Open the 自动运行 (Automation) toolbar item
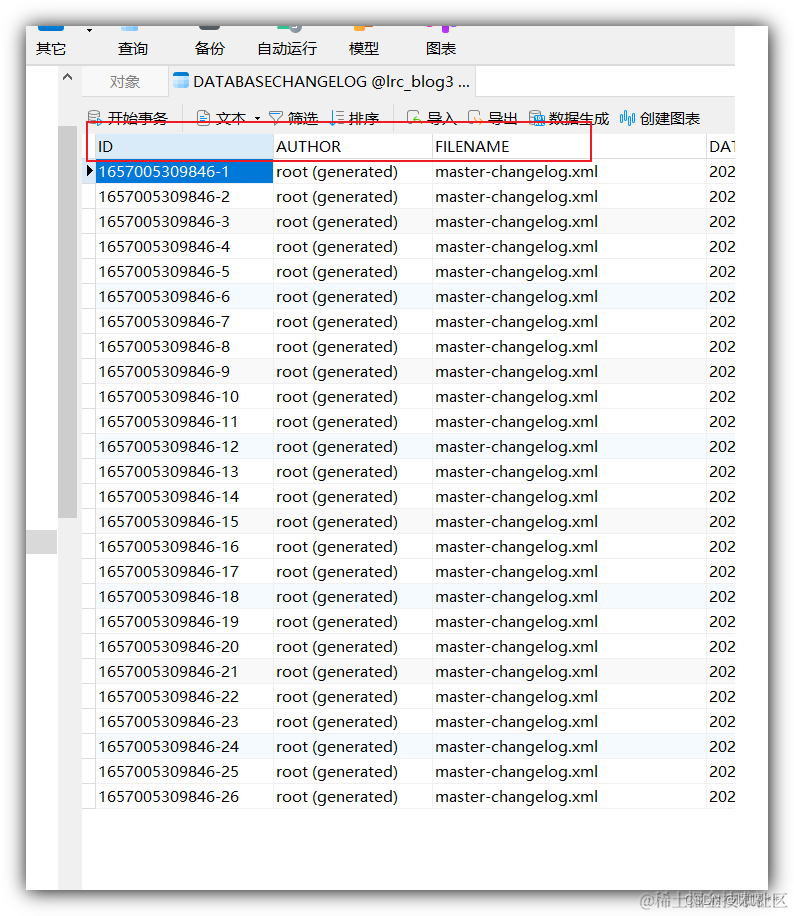Viewport: 794px width, 916px height. point(287,41)
